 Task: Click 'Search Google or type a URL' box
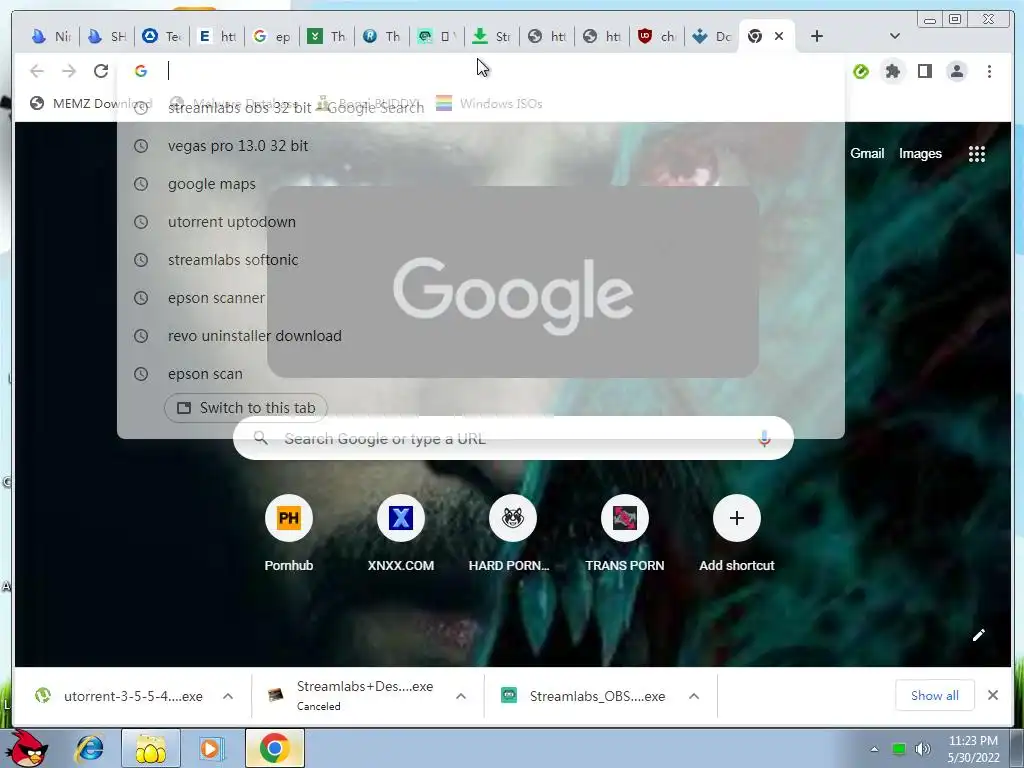(x=513, y=438)
